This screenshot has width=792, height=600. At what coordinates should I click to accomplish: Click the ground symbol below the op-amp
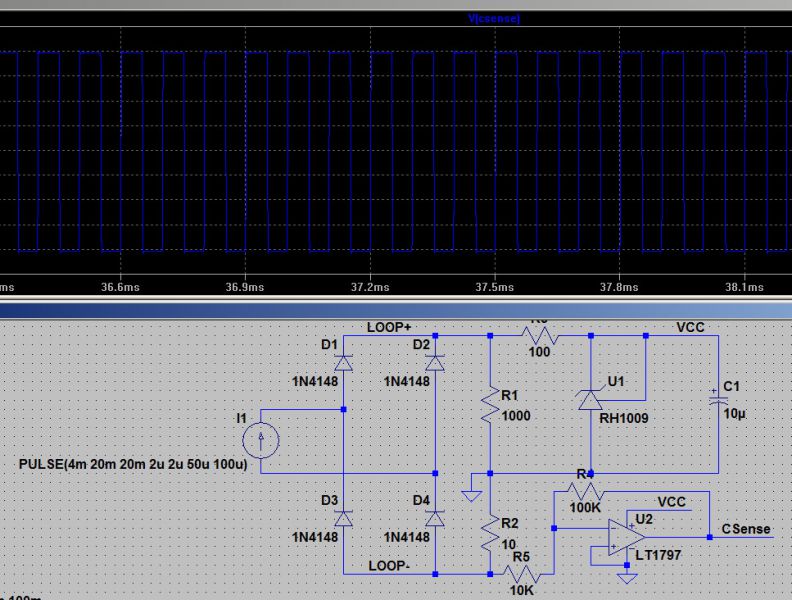click(627, 577)
